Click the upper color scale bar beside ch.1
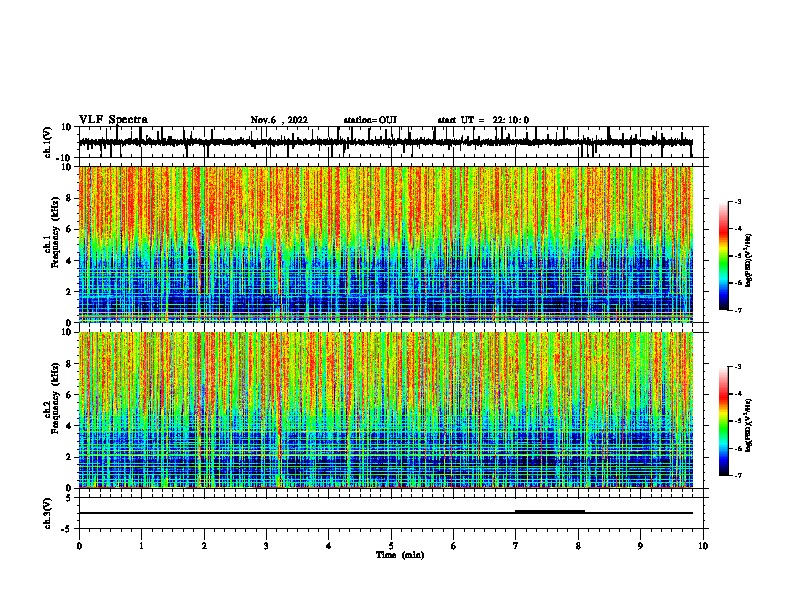 (x=724, y=256)
